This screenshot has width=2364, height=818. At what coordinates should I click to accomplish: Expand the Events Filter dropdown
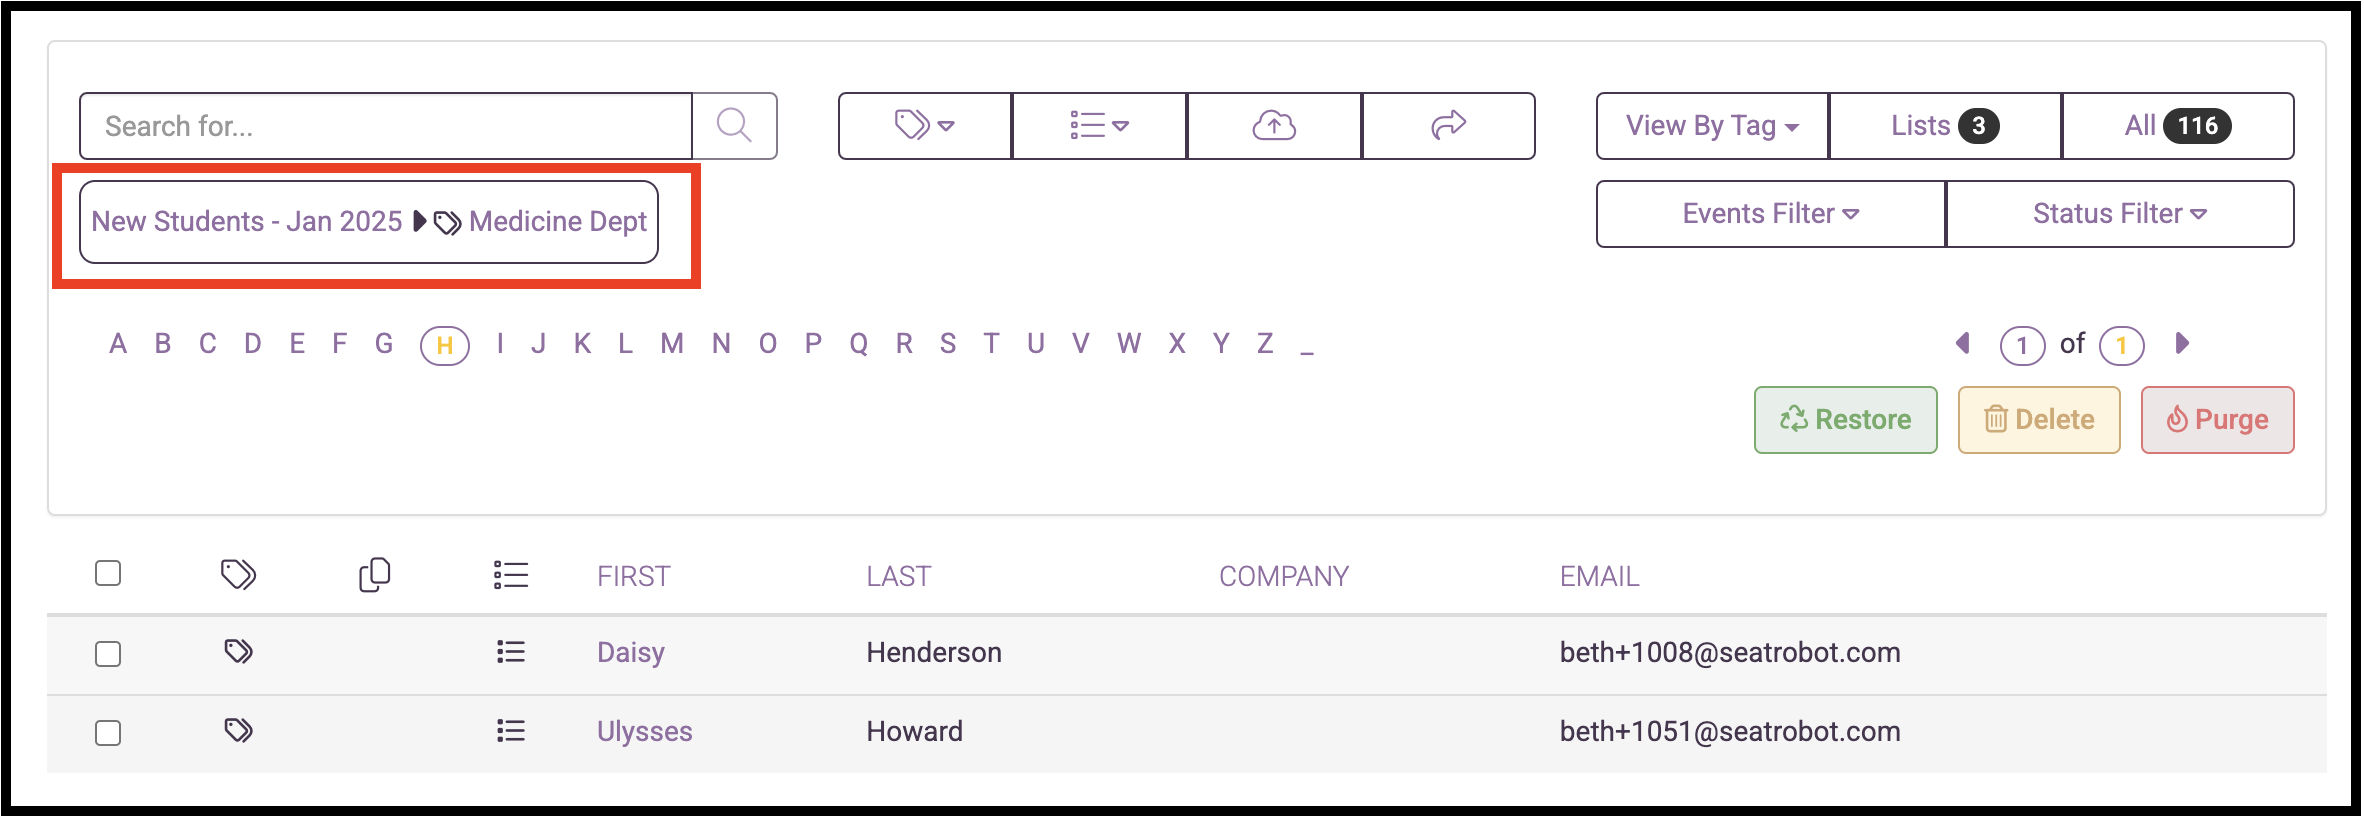1771,214
